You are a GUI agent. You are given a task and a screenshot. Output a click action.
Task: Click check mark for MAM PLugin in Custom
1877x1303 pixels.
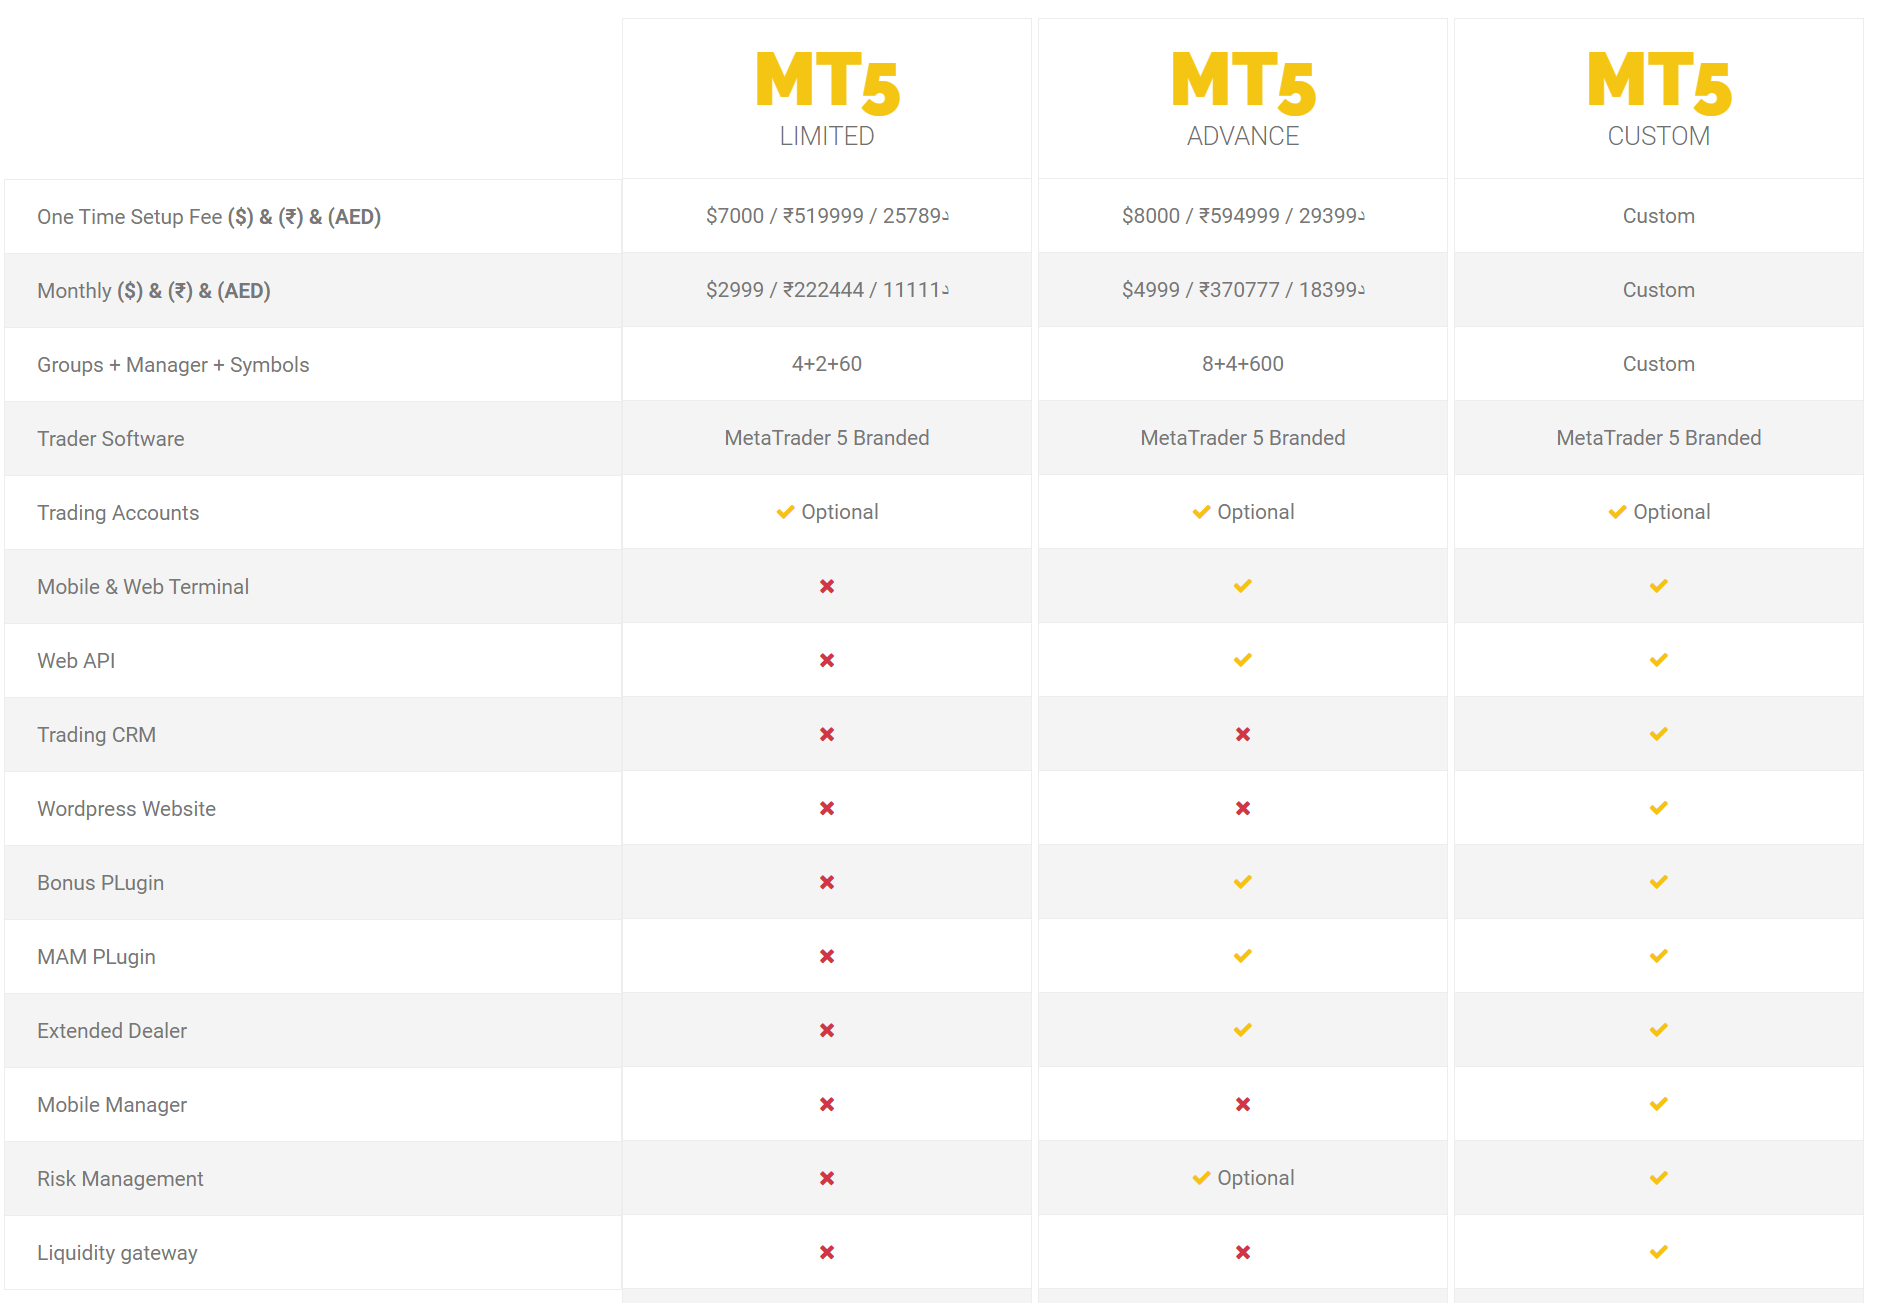pos(1659,956)
